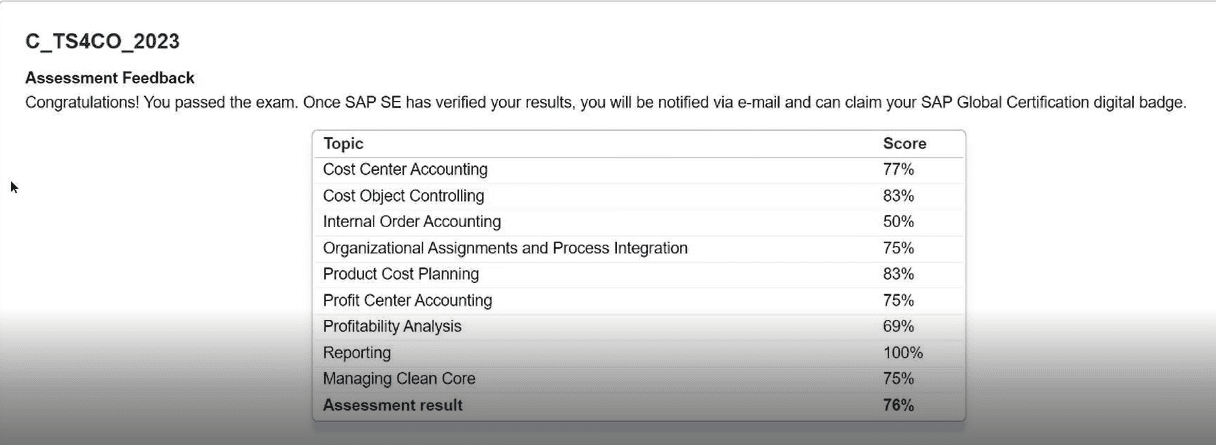Click the Profit Center Accounting topic
Viewport: 1216px width, 445px height.
coord(407,300)
